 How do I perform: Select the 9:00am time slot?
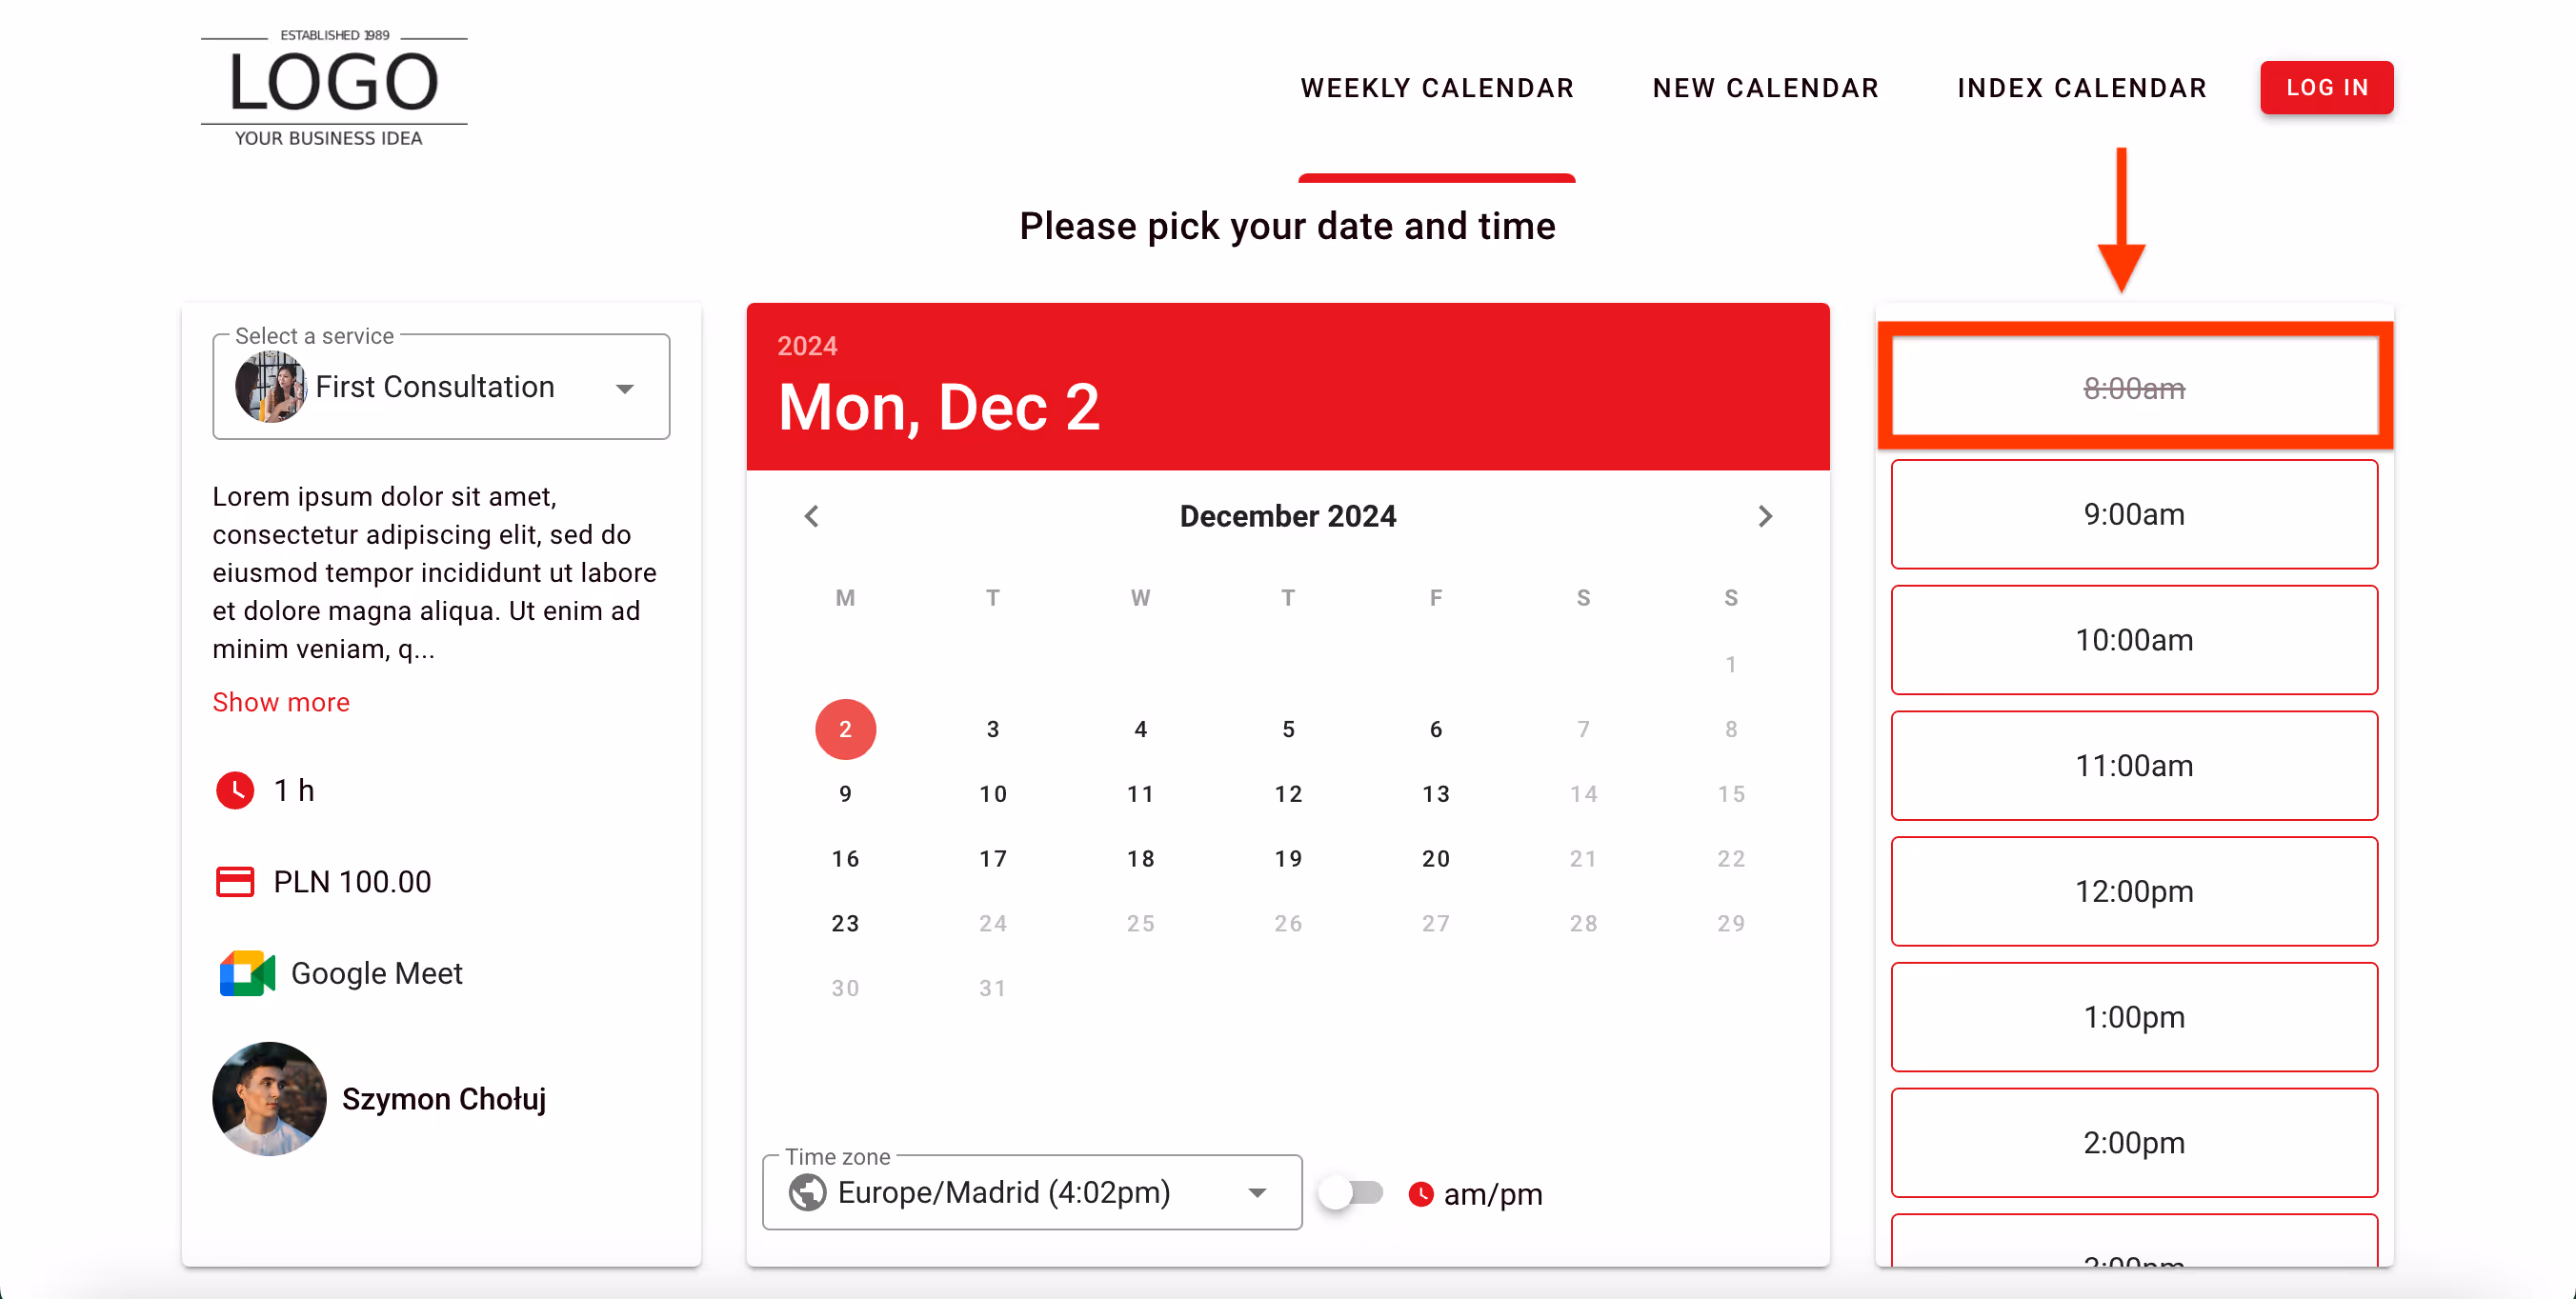(x=2134, y=514)
